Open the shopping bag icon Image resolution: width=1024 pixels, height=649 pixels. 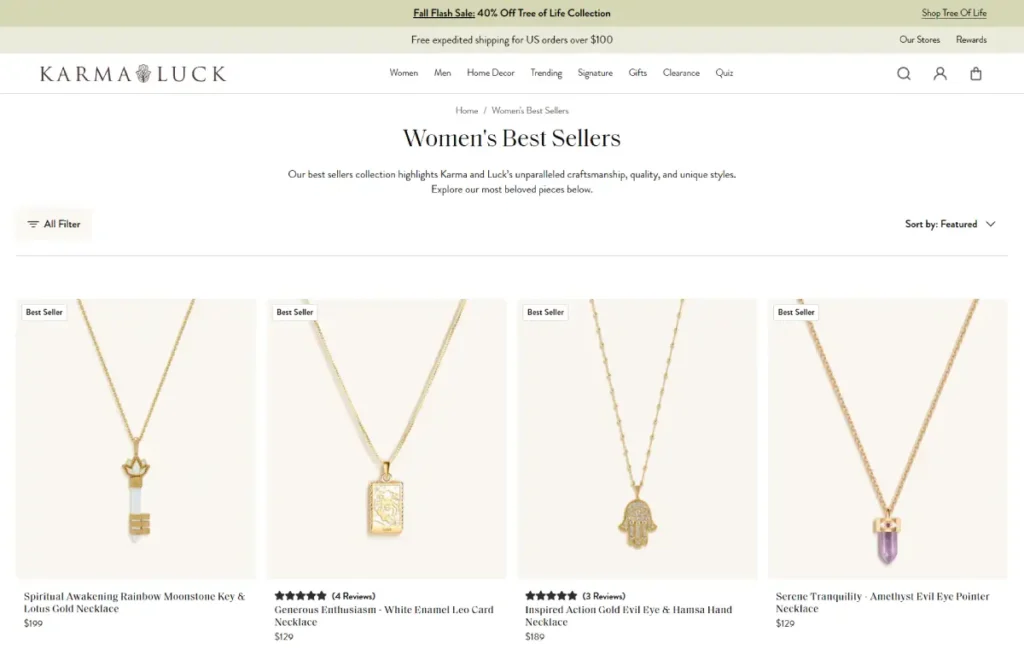976,73
